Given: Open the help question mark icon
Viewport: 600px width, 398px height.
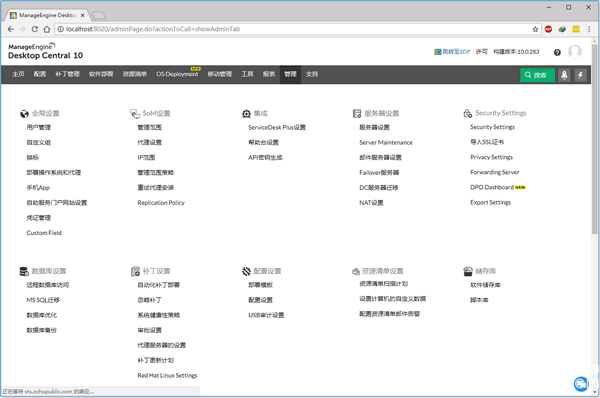Looking at the screenshot, I should (557, 52).
